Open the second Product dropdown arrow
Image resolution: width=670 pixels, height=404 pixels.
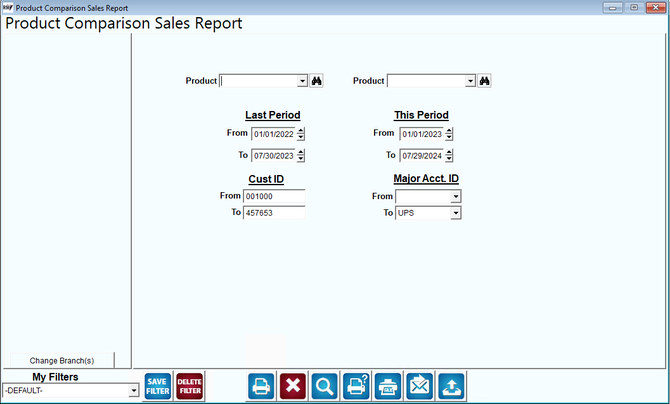(470, 81)
